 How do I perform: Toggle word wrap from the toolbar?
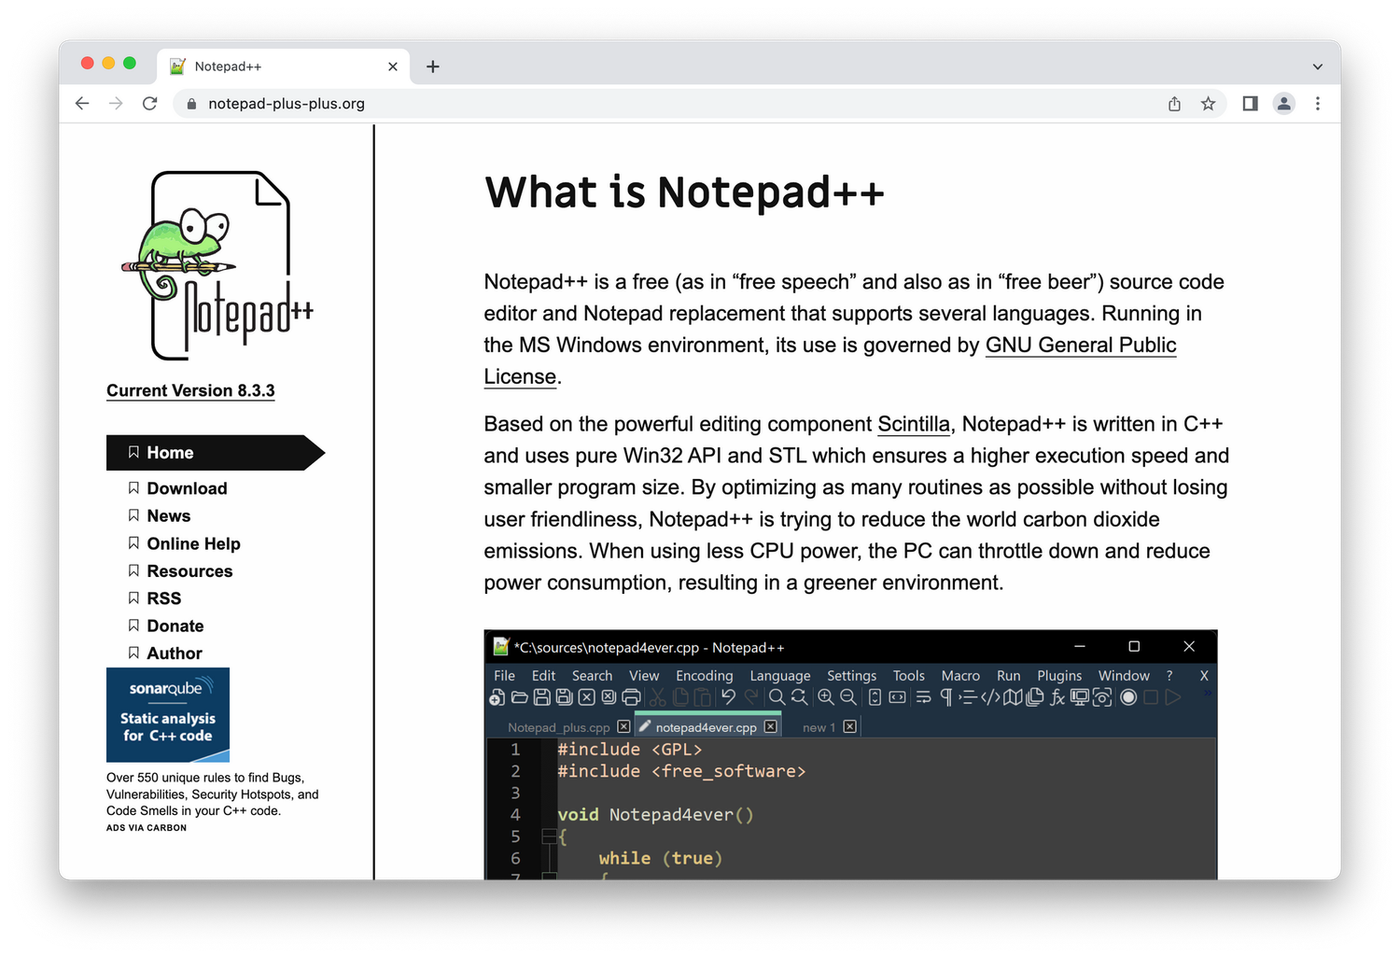click(x=923, y=697)
